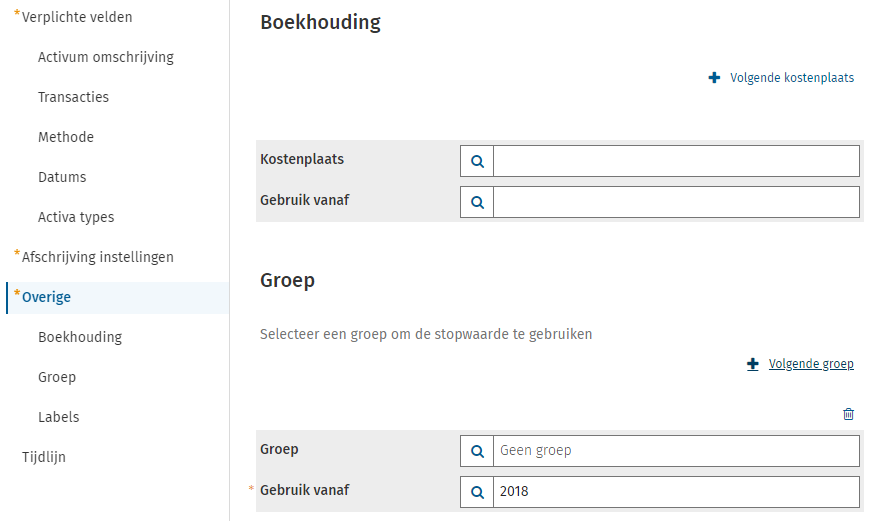Open Afschrijving instellingen section
This screenshot has width=877, height=521.
[x=97, y=257]
